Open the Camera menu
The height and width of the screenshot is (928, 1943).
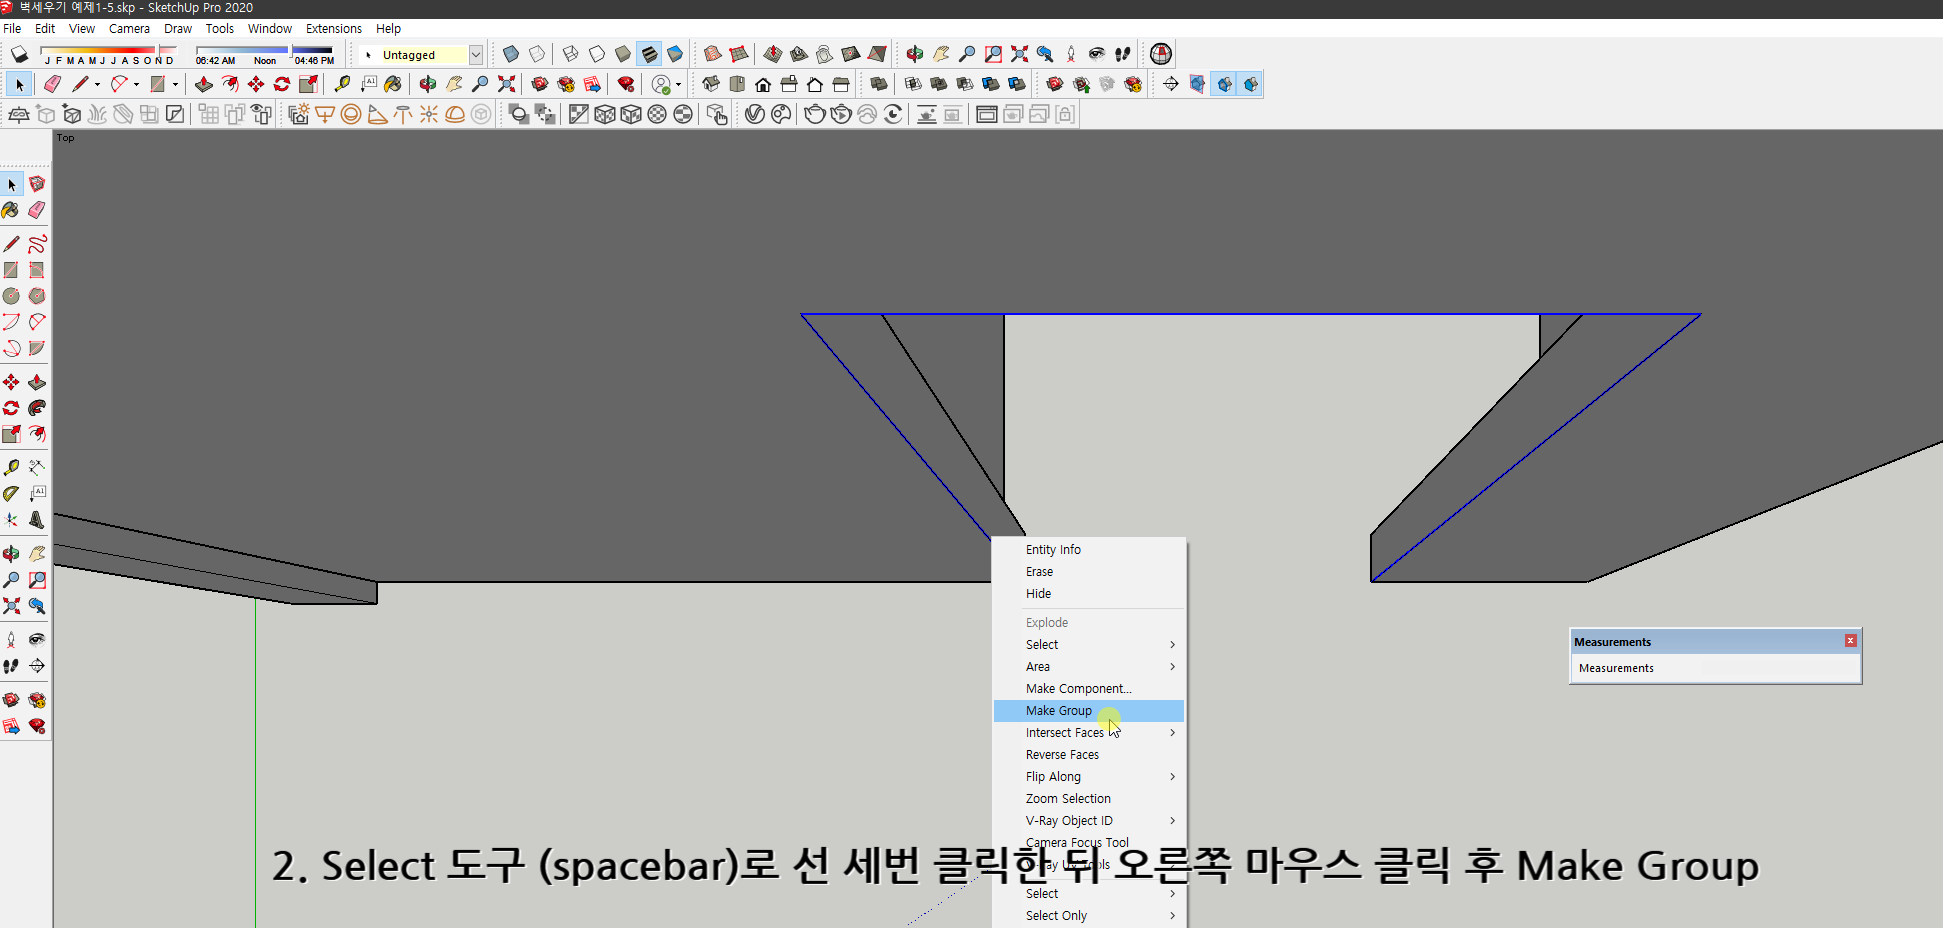click(x=129, y=29)
